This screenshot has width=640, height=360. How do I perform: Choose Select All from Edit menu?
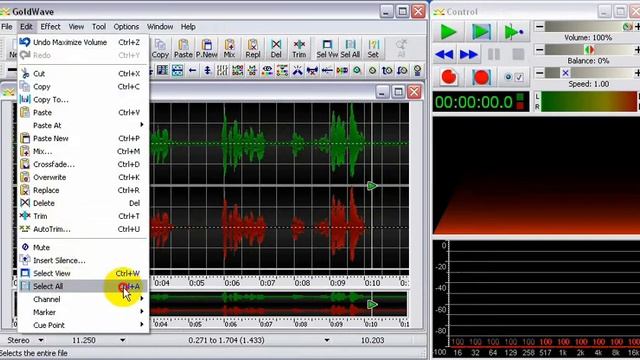83,287
